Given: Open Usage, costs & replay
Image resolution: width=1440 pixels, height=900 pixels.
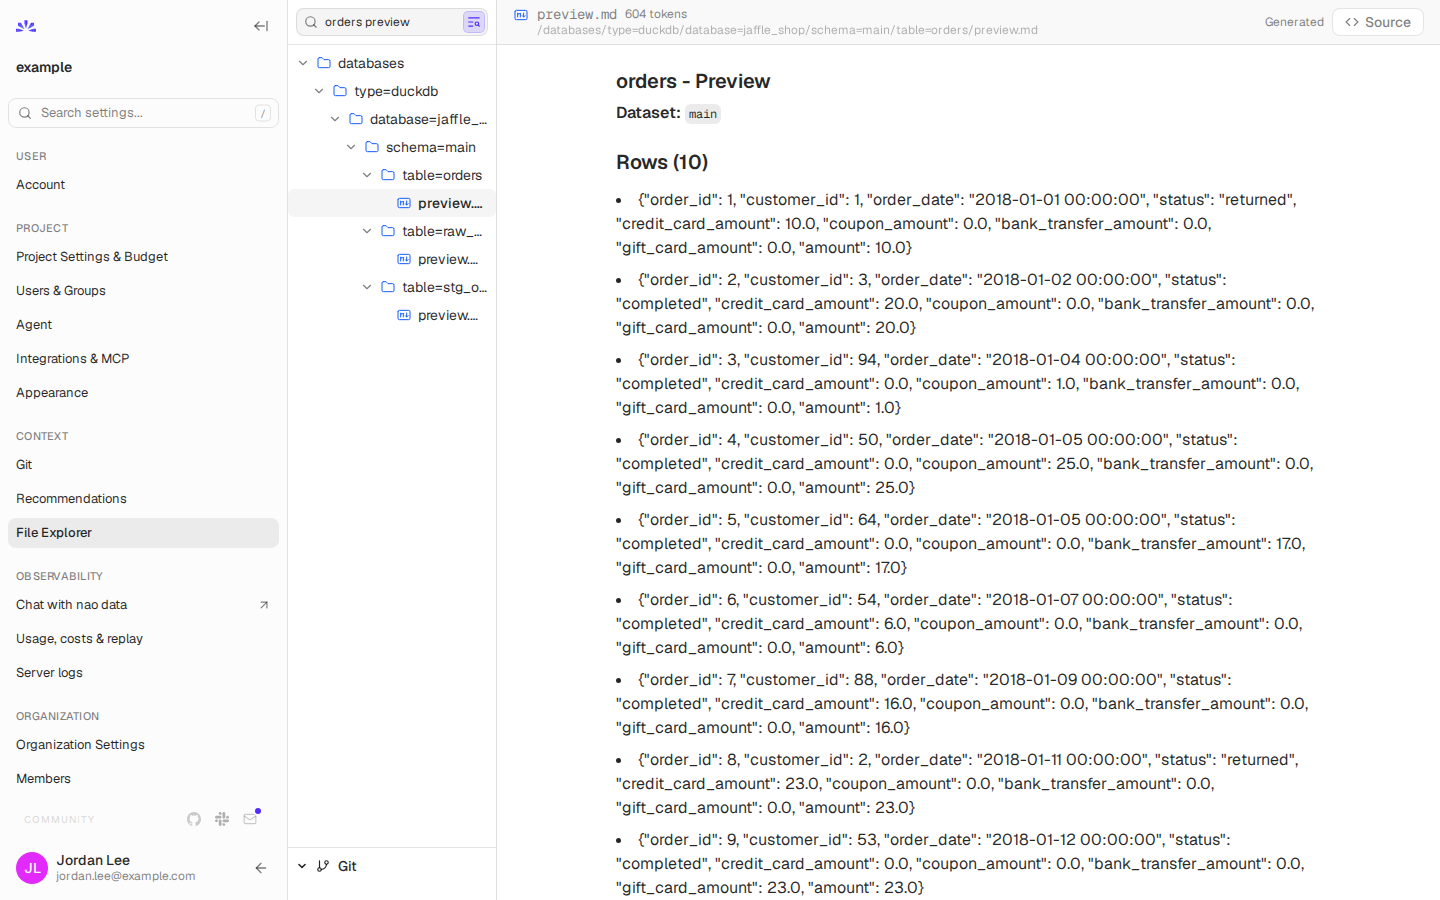Looking at the screenshot, I should pyautogui.click(x=143, y=639).
